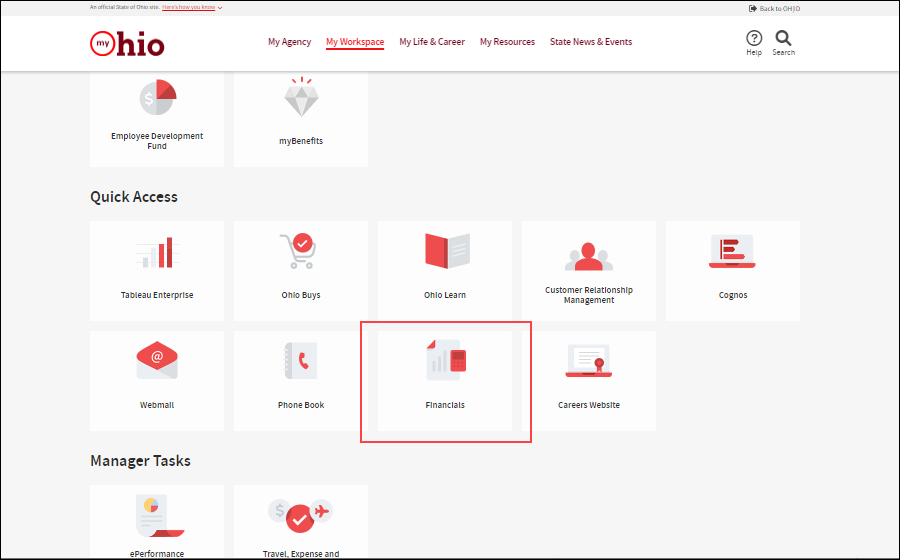
Task: Open the Ohio Learn book icon
Action: coord(445,252)
